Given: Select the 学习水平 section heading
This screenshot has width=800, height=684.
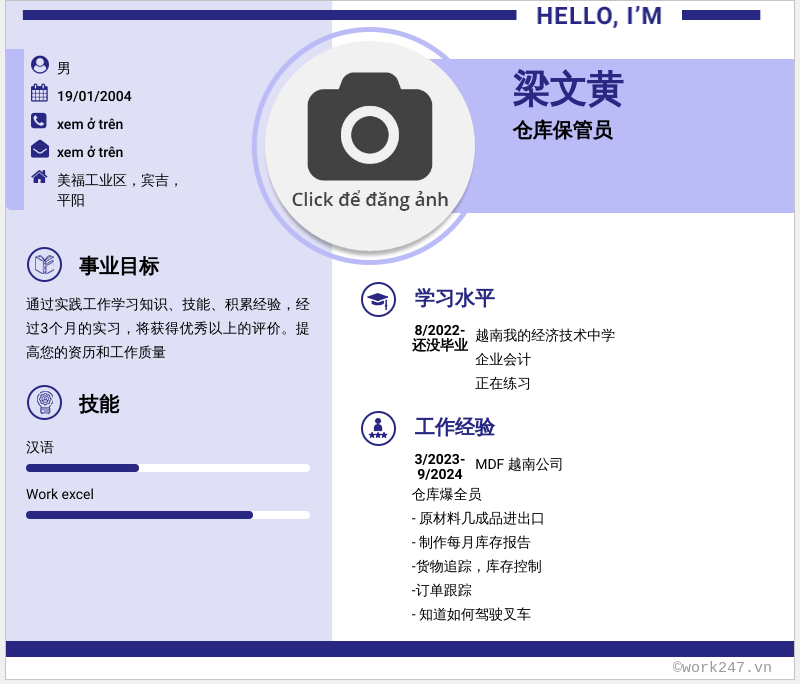Looking at the screenshot, I should coord(454,298).
